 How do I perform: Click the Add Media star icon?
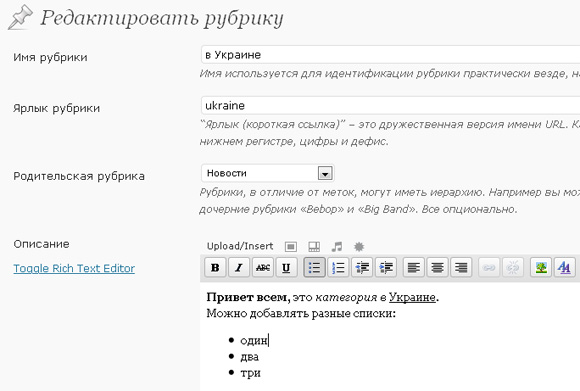pos(359,247)
